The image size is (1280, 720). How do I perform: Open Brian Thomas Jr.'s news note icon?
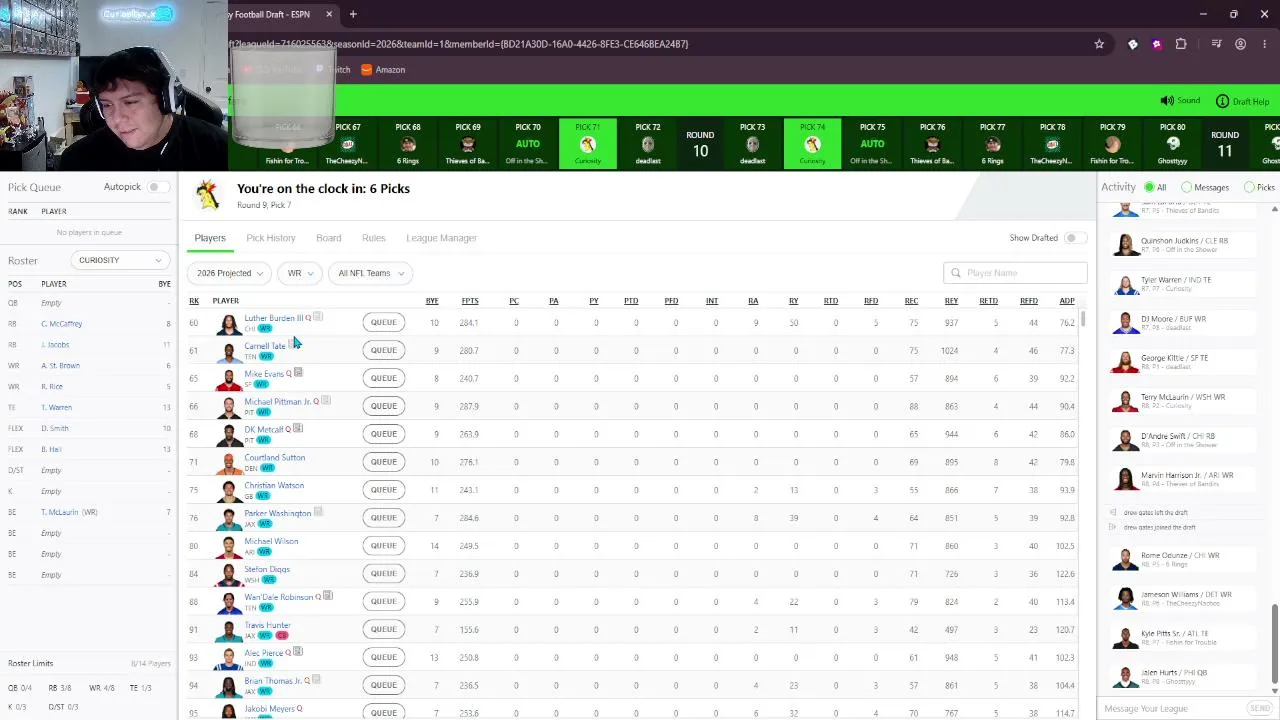[x=315, y=680]
